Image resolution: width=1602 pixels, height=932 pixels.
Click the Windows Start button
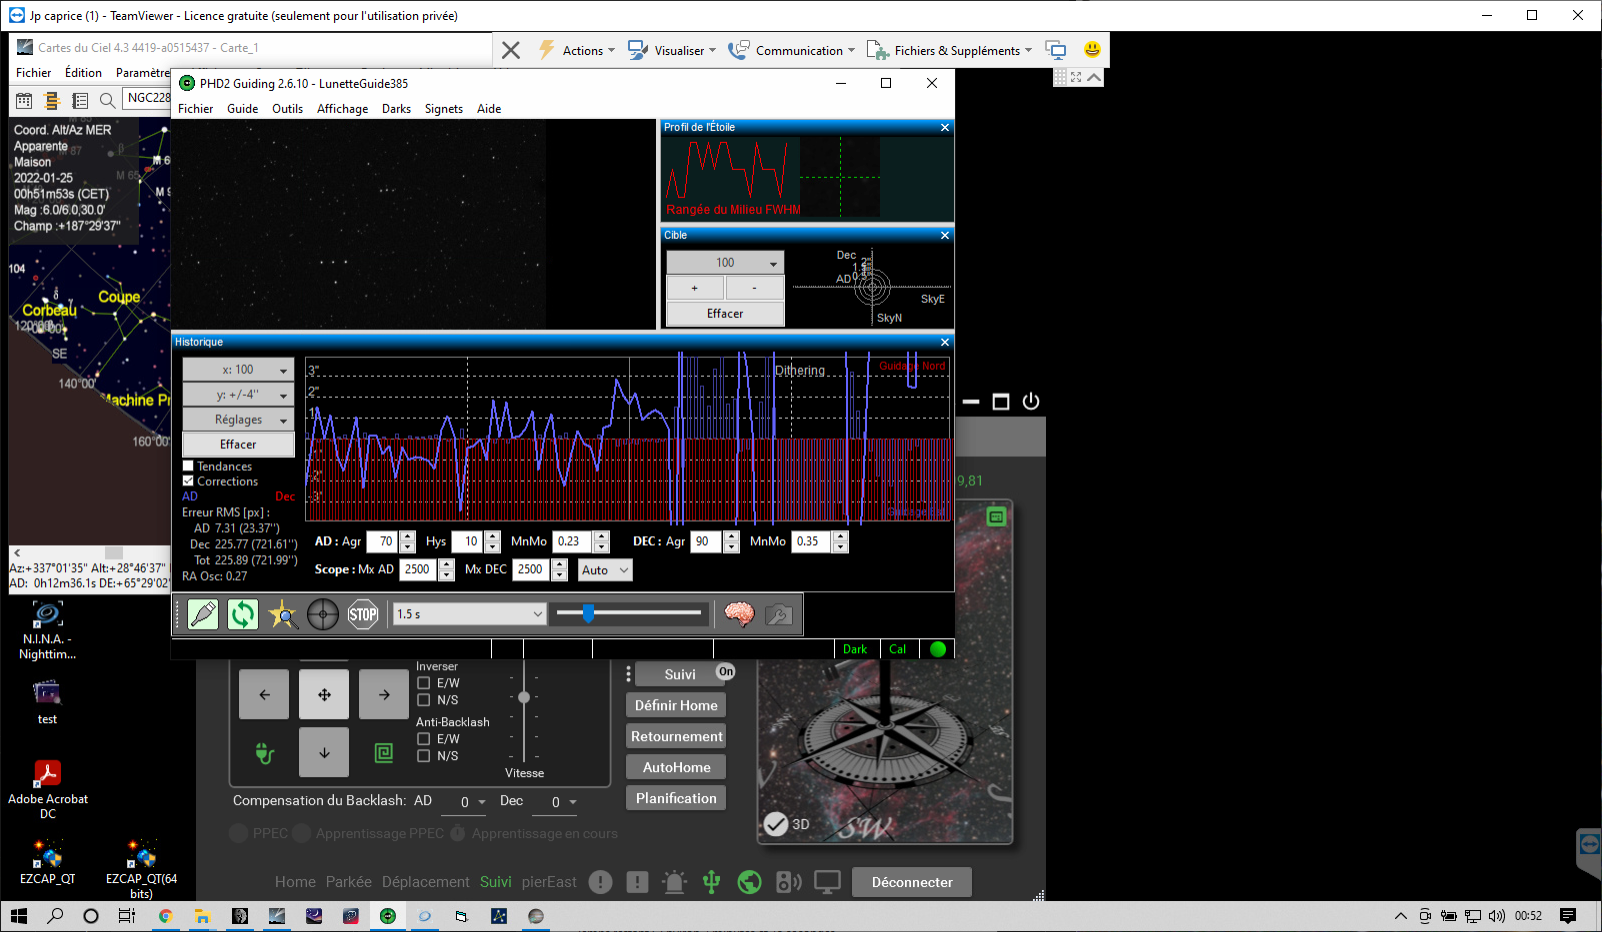19,916
